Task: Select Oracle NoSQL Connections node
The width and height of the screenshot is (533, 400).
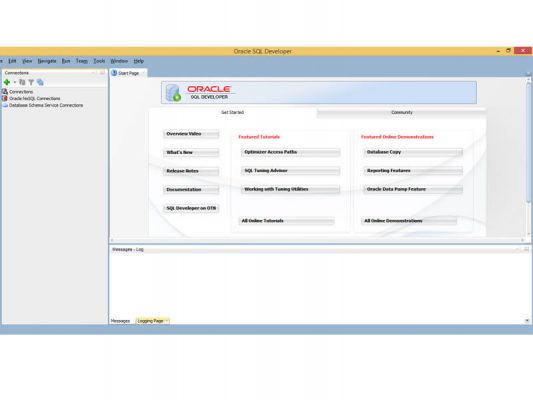Action: pyautogui.click(x=34, y=99)
